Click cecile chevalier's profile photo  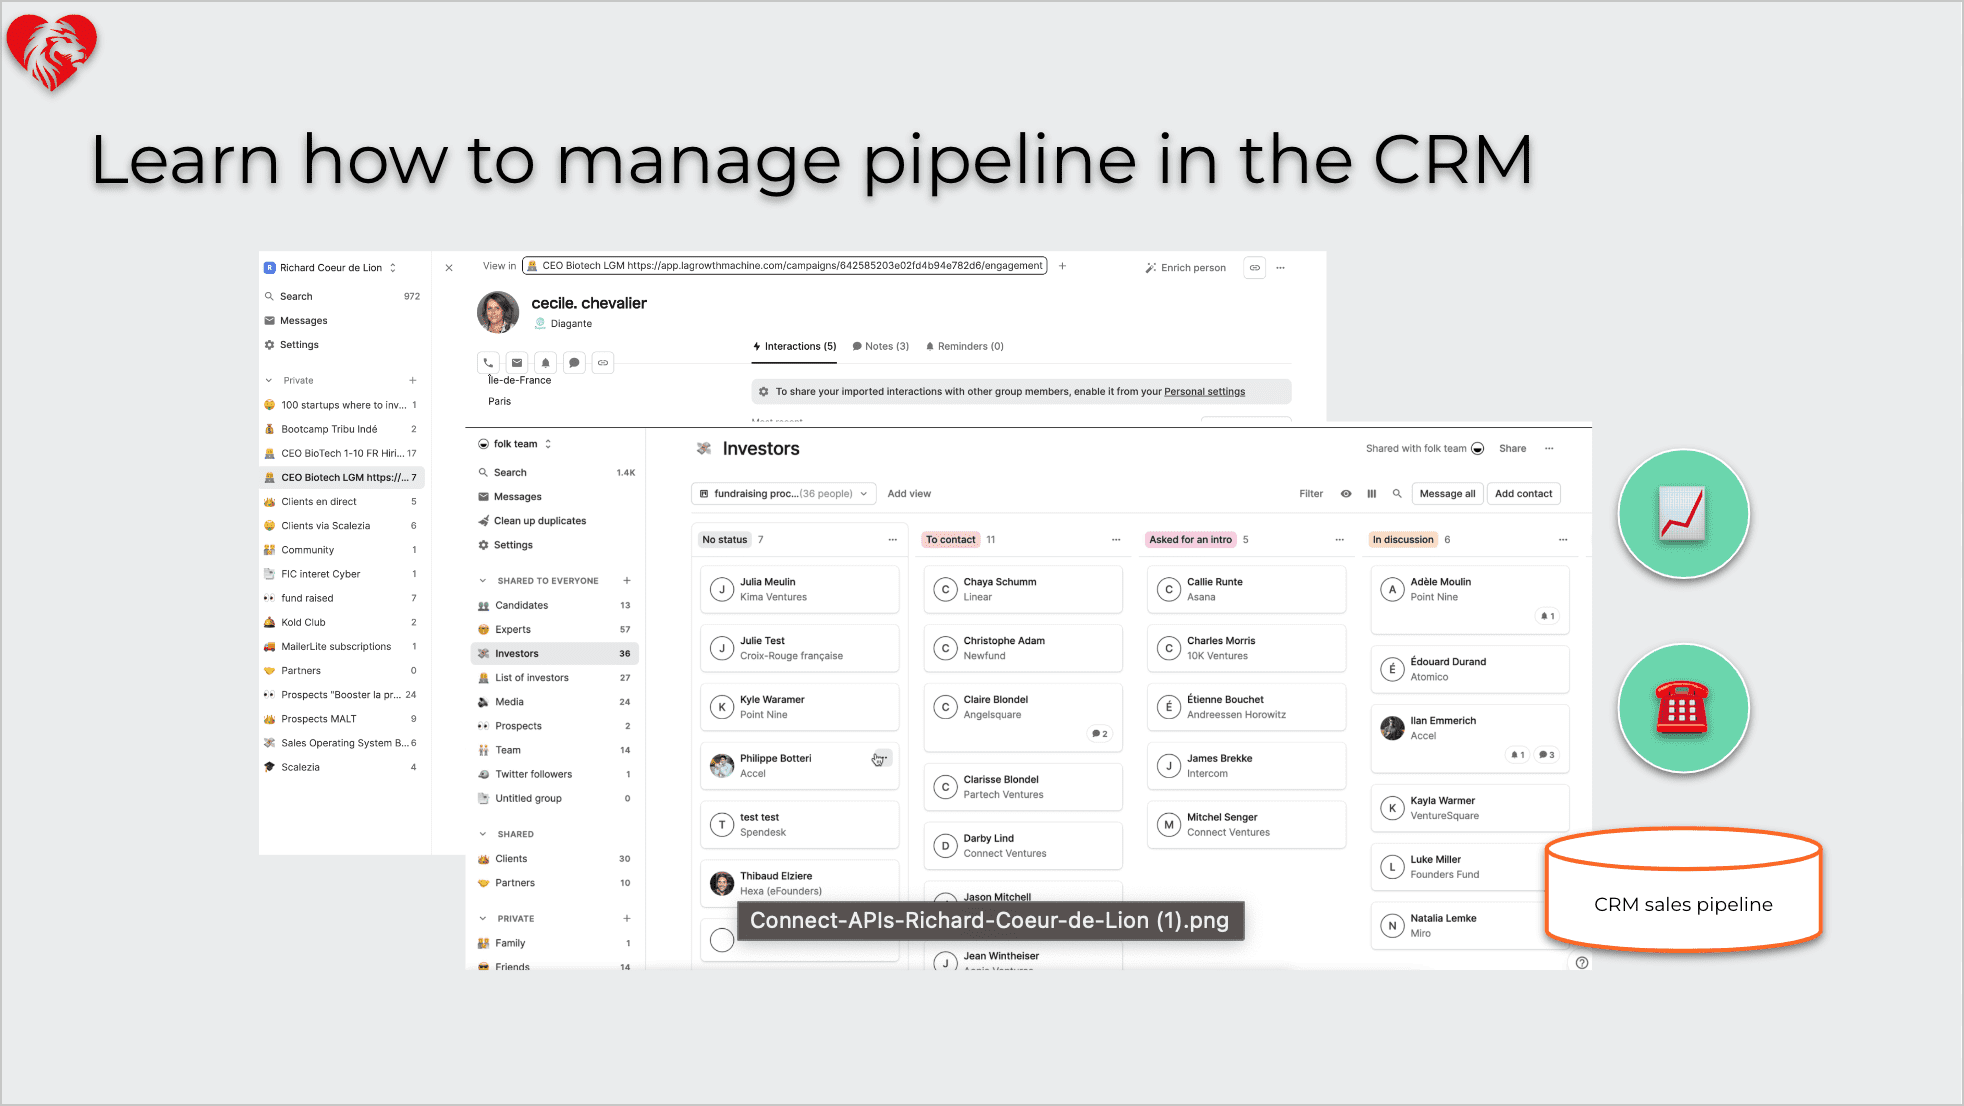pos(498,312)
